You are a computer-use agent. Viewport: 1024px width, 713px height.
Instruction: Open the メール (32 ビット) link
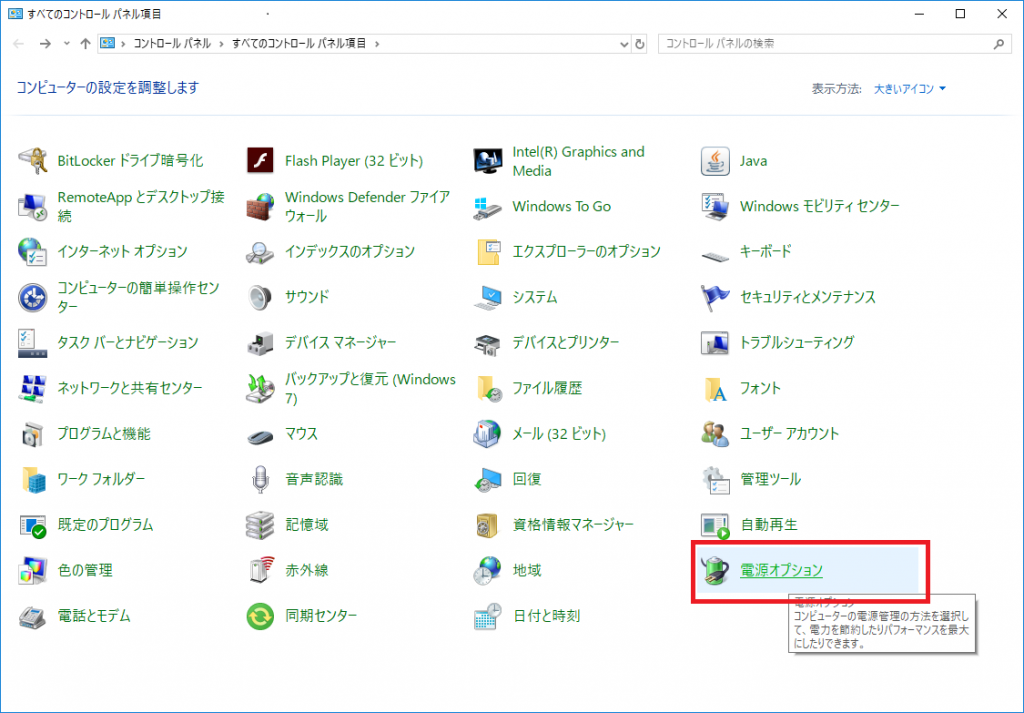point(559,434)
